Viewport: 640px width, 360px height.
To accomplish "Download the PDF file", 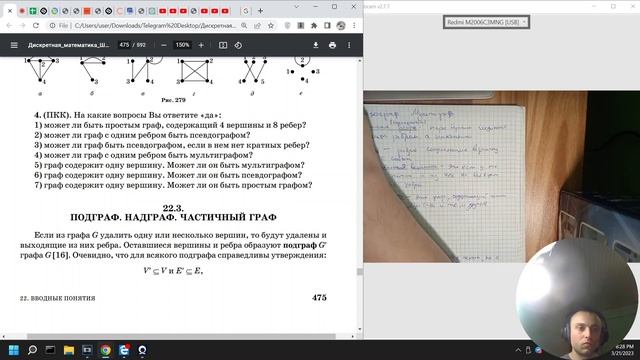I will 316,45.
